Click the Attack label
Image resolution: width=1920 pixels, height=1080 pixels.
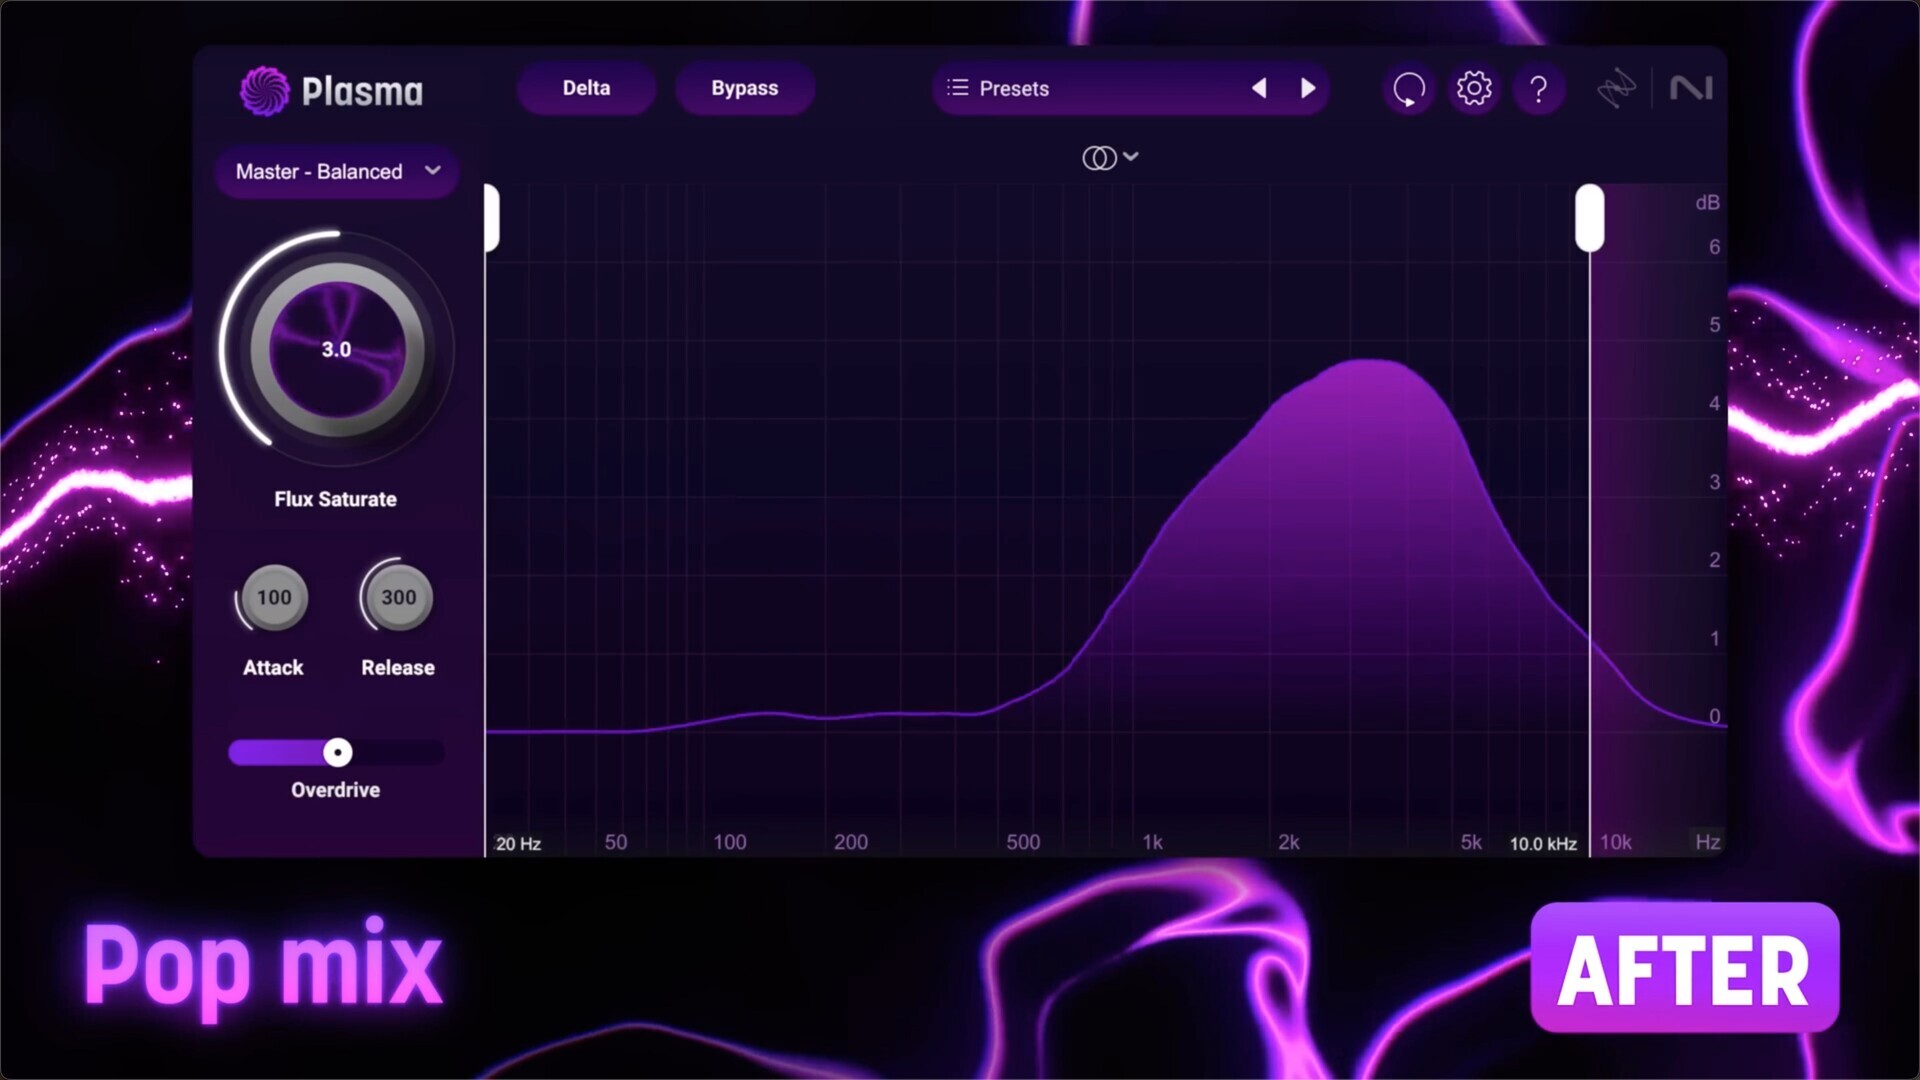273,667
